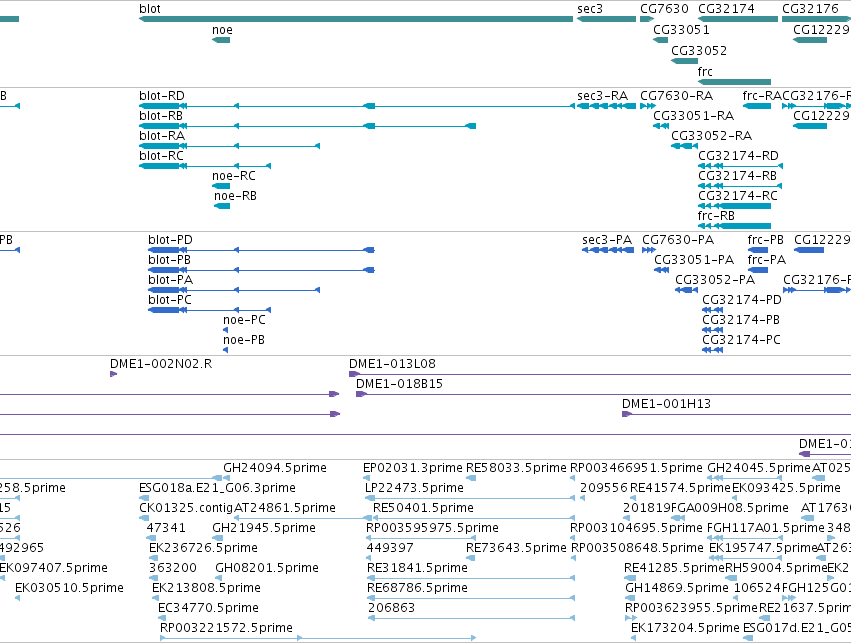Image resolution: width=851 pixels, height=643 pixels.
Task: Select EST RE31841.5prime
Action: 471,578
